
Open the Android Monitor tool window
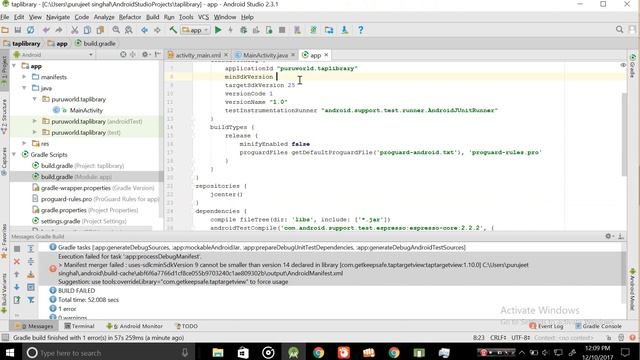135,326
